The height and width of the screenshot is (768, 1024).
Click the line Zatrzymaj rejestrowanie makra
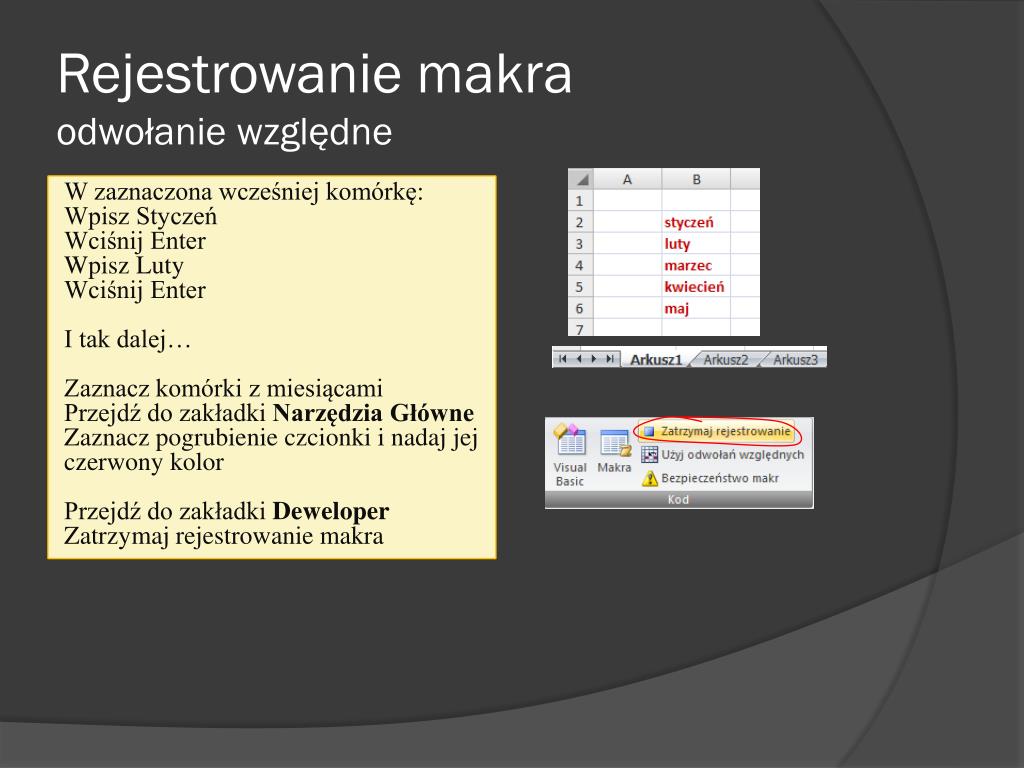(223, 536)
